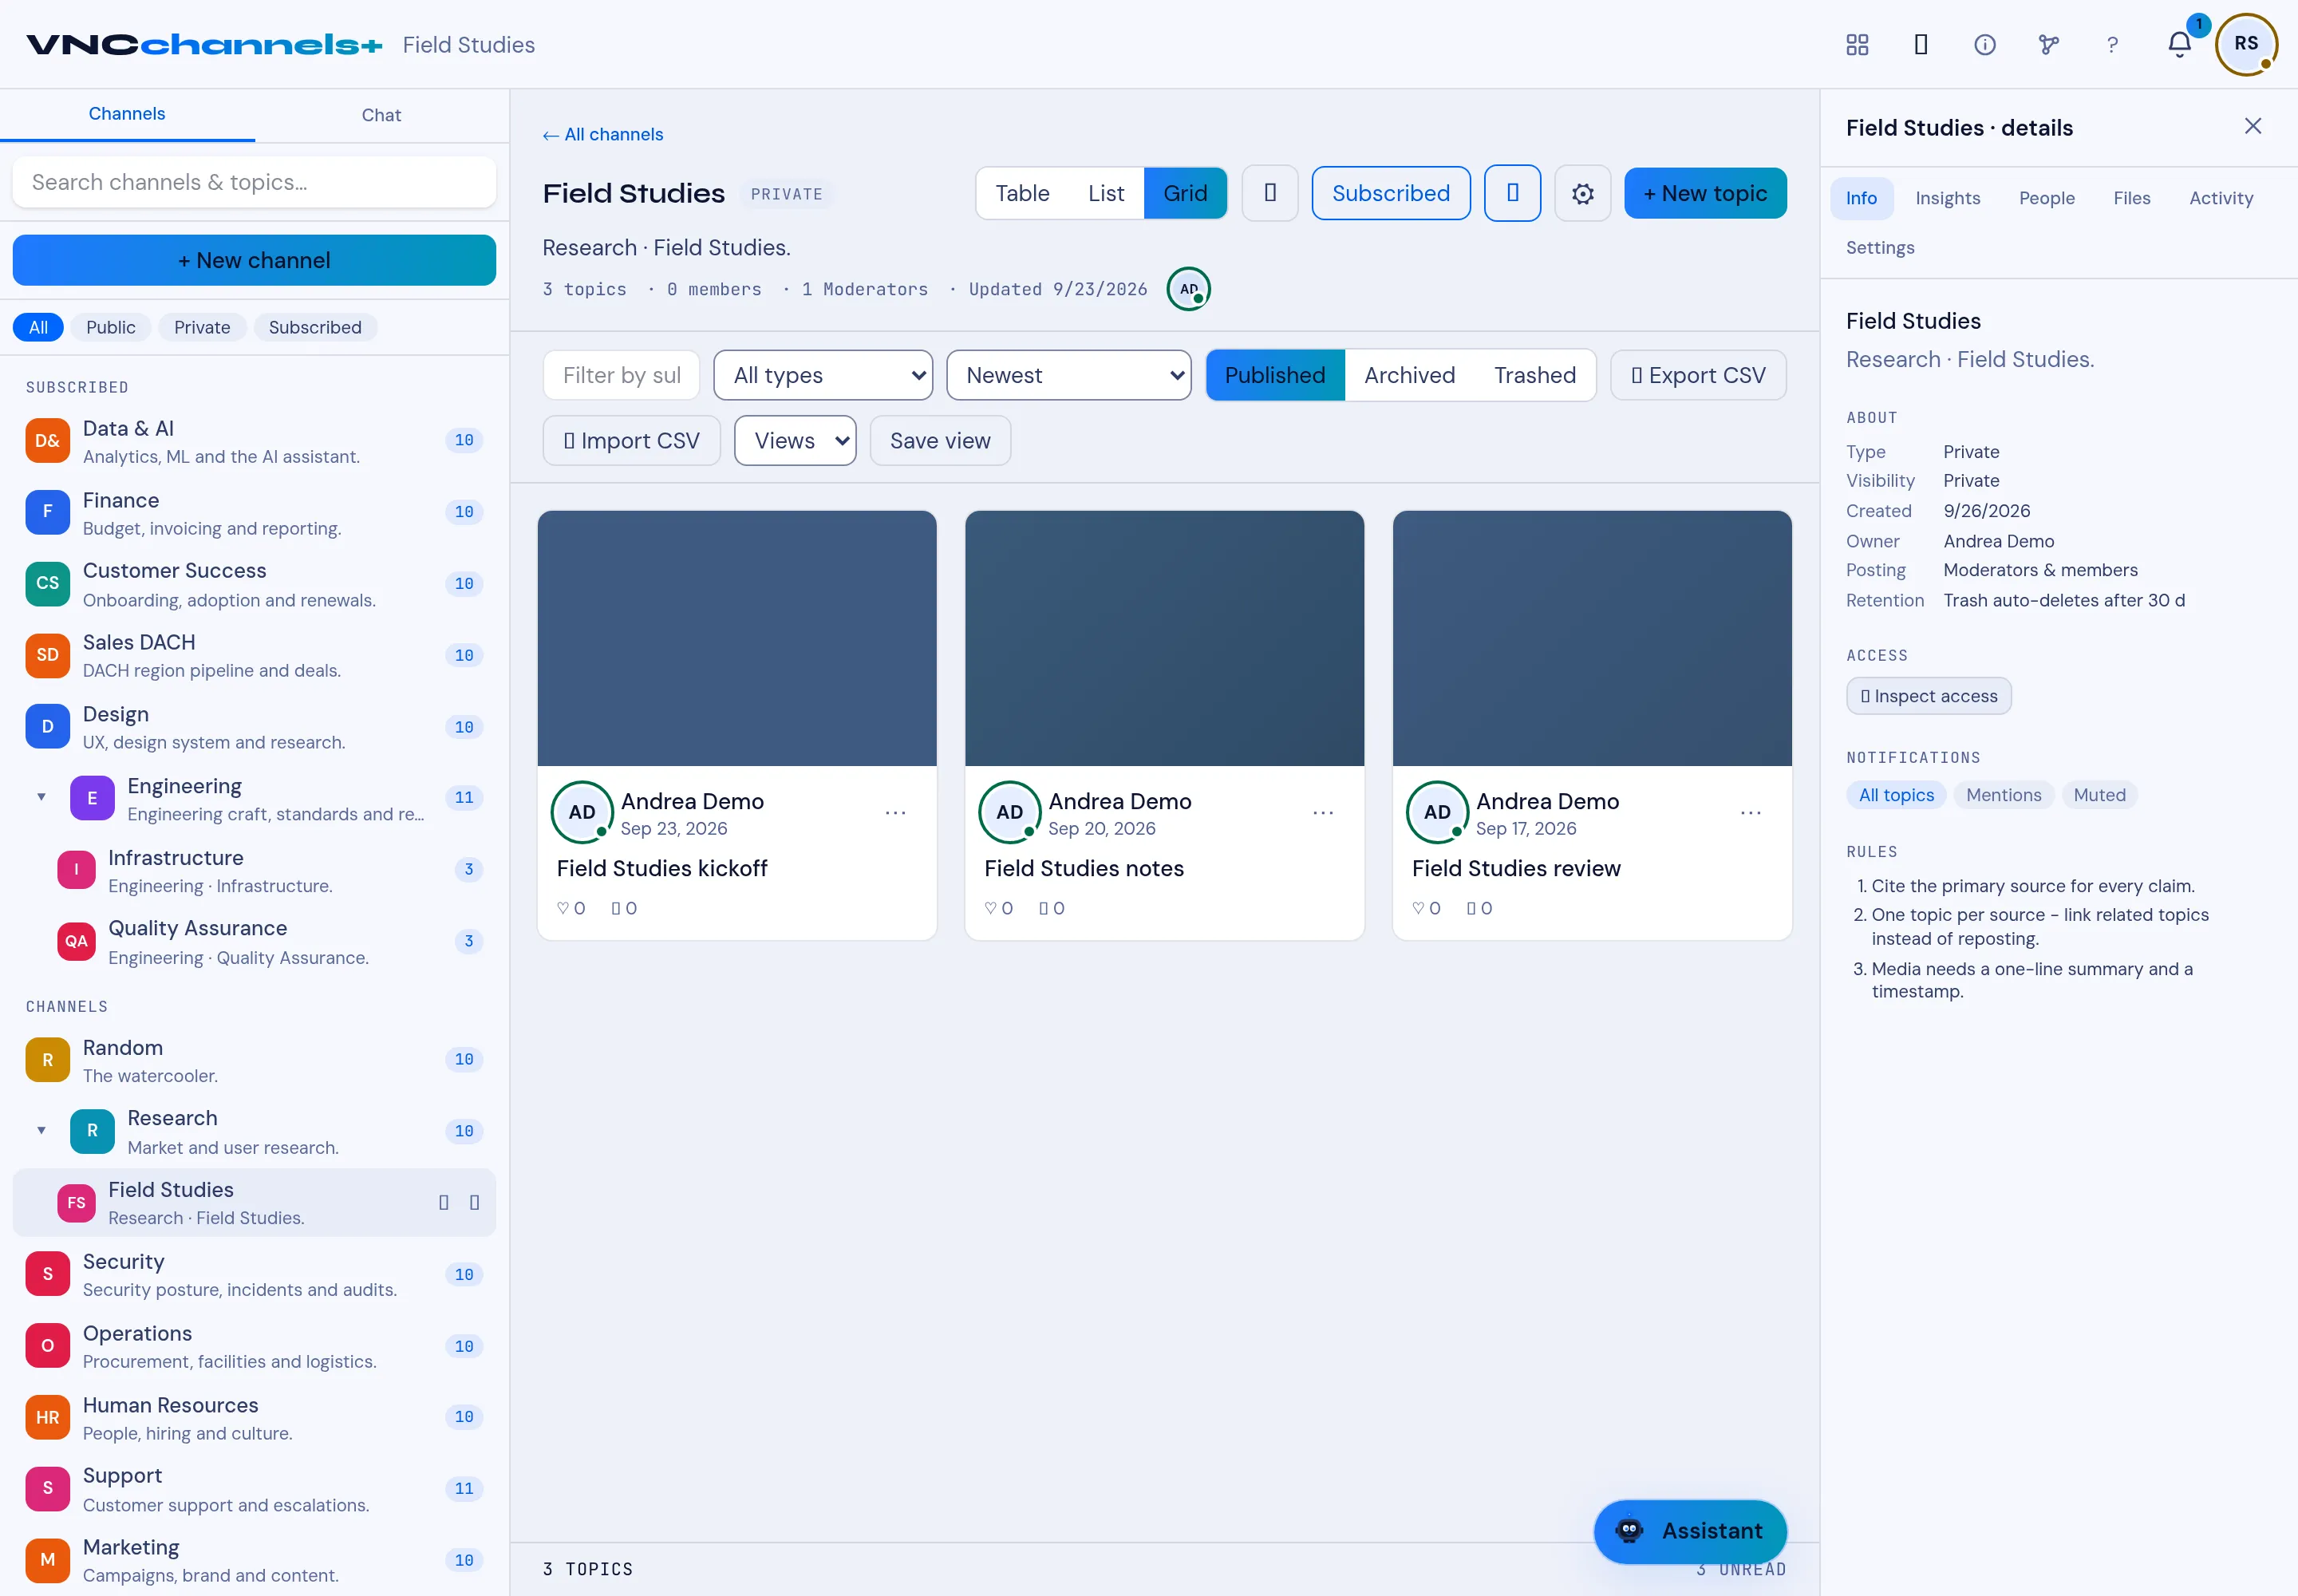The width and height of the screenshot is (2298, 1596).
Task: Click the Human Resources HR avatar
Action: 47,1417
